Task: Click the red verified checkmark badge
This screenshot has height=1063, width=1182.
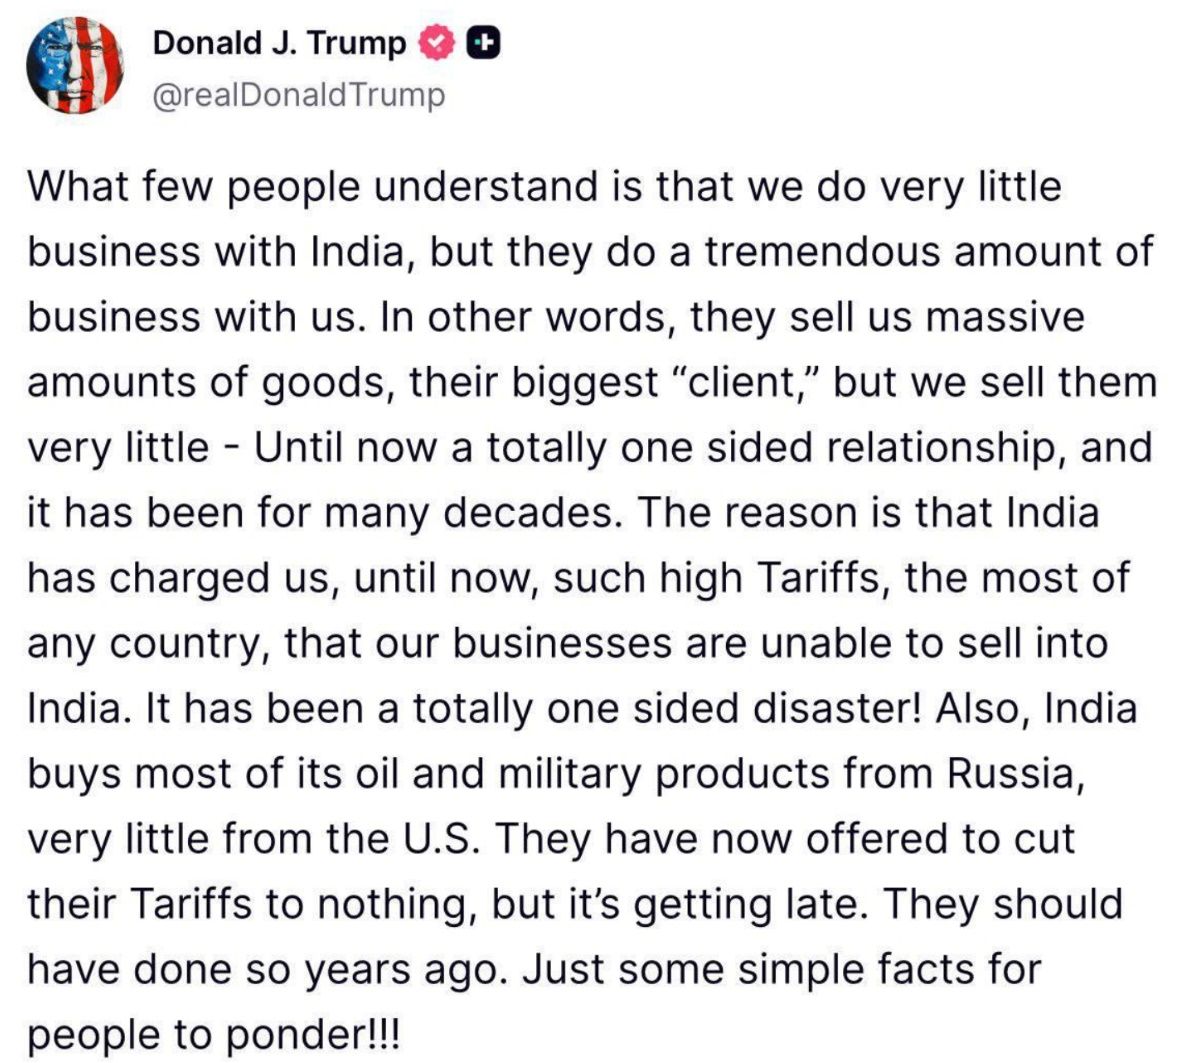Action: pos(437,44)
